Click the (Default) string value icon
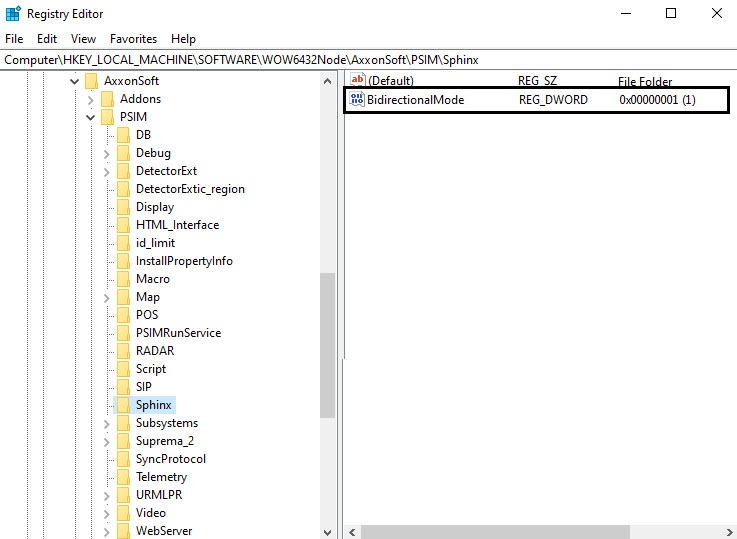737x539 pixels. pos(358,79)
